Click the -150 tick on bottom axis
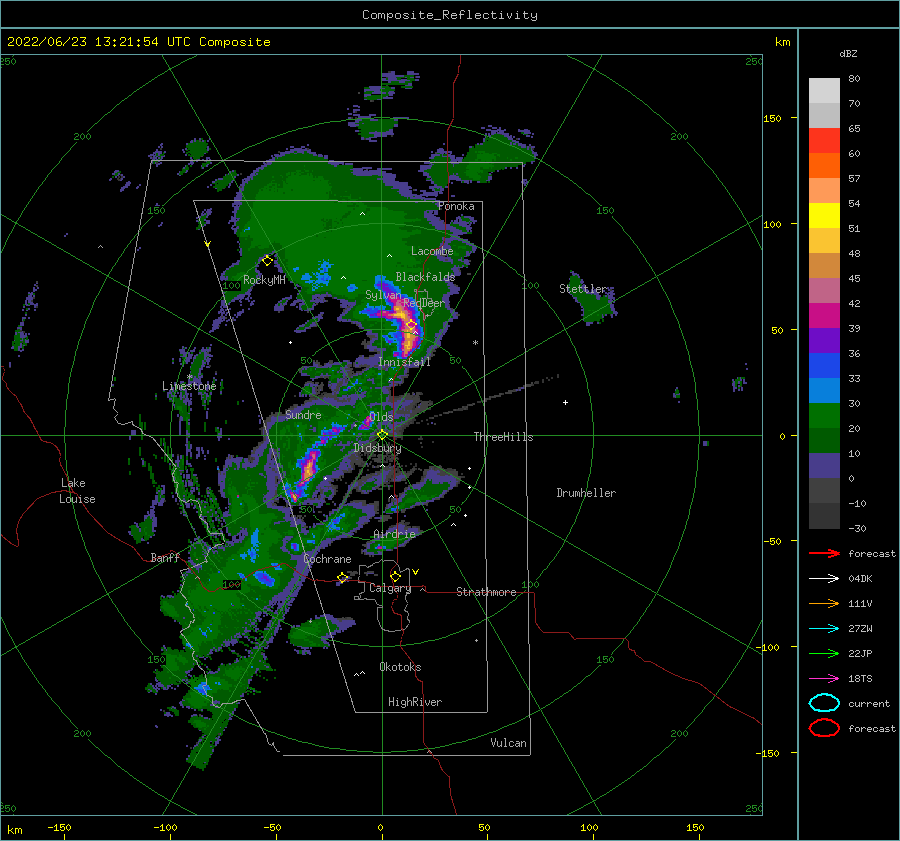The width and height of the screenshot is (900, 841). pyautogui.click(x=59, y=827)
